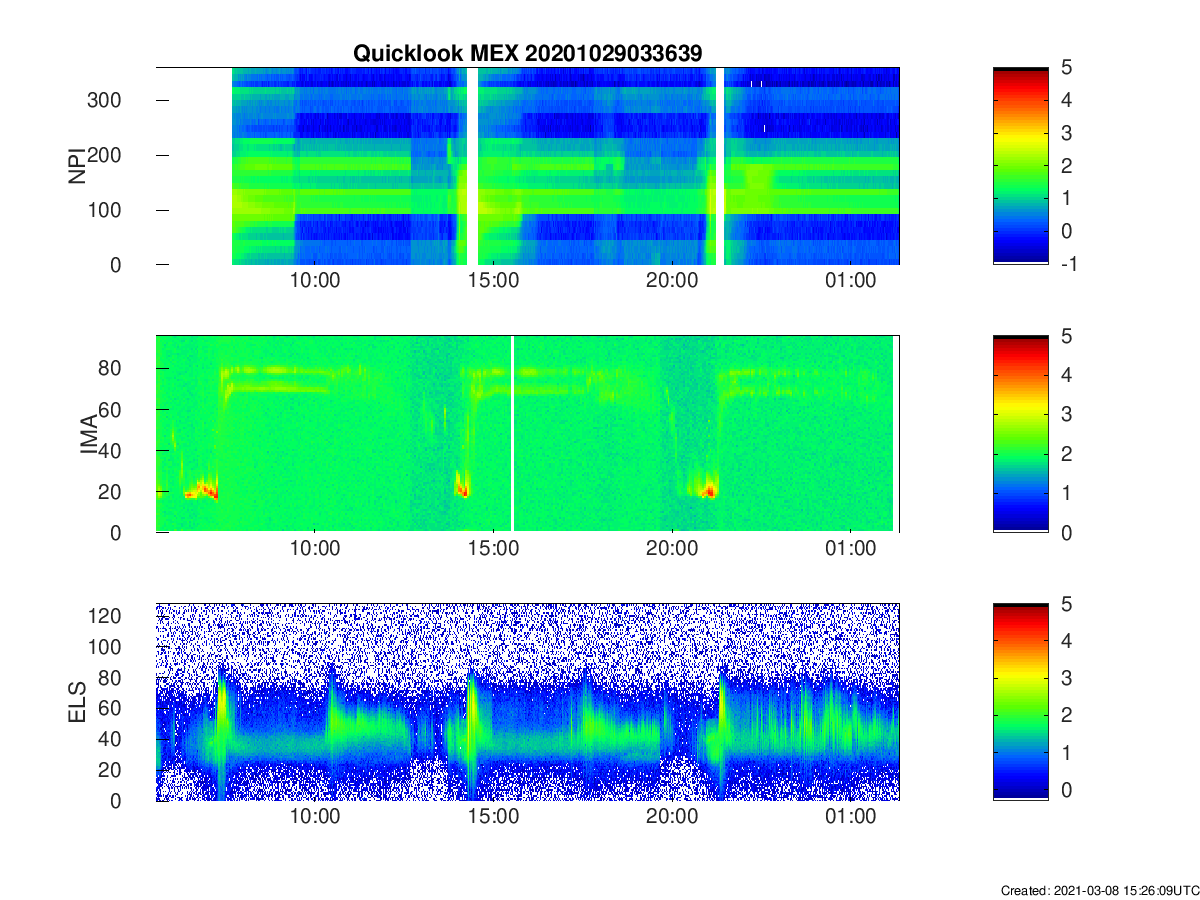The width and height of the screenshot is (1200, 900).
Task: Click the 10:00 time tick below ELS panel
Action: 315,817
